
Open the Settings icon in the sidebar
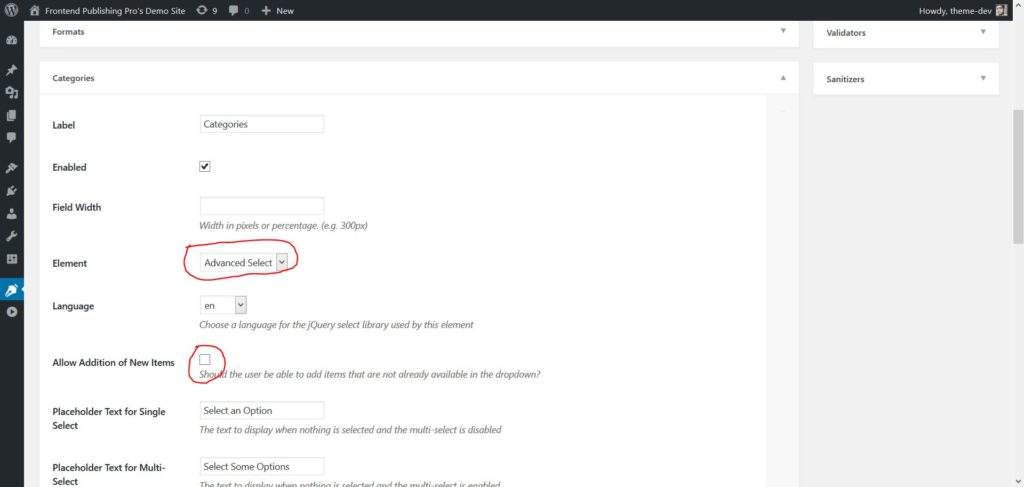point(11,259)
